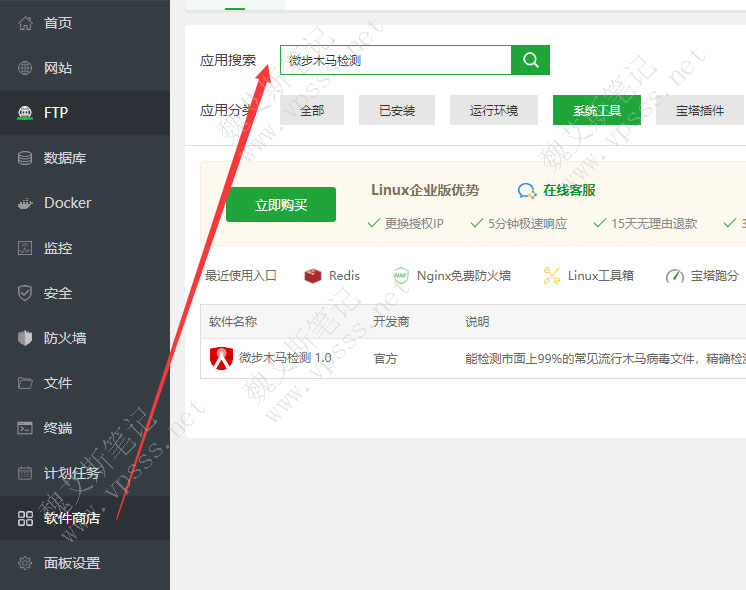Click the Linux toolbox icon
This screenshot has height=590, width=746.
[x=551, y=275]
